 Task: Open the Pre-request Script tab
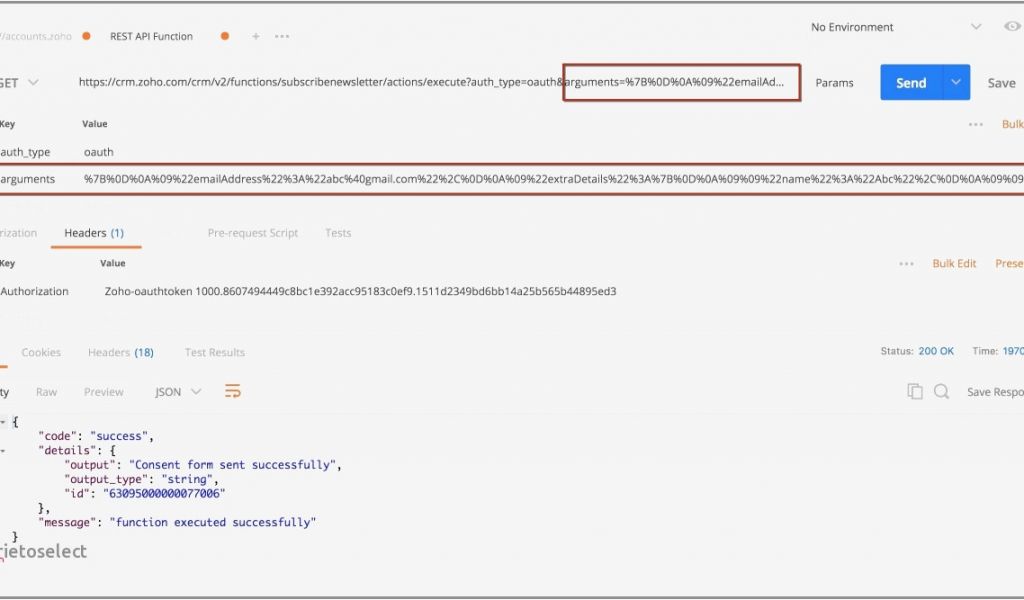[x=253, y=233]
